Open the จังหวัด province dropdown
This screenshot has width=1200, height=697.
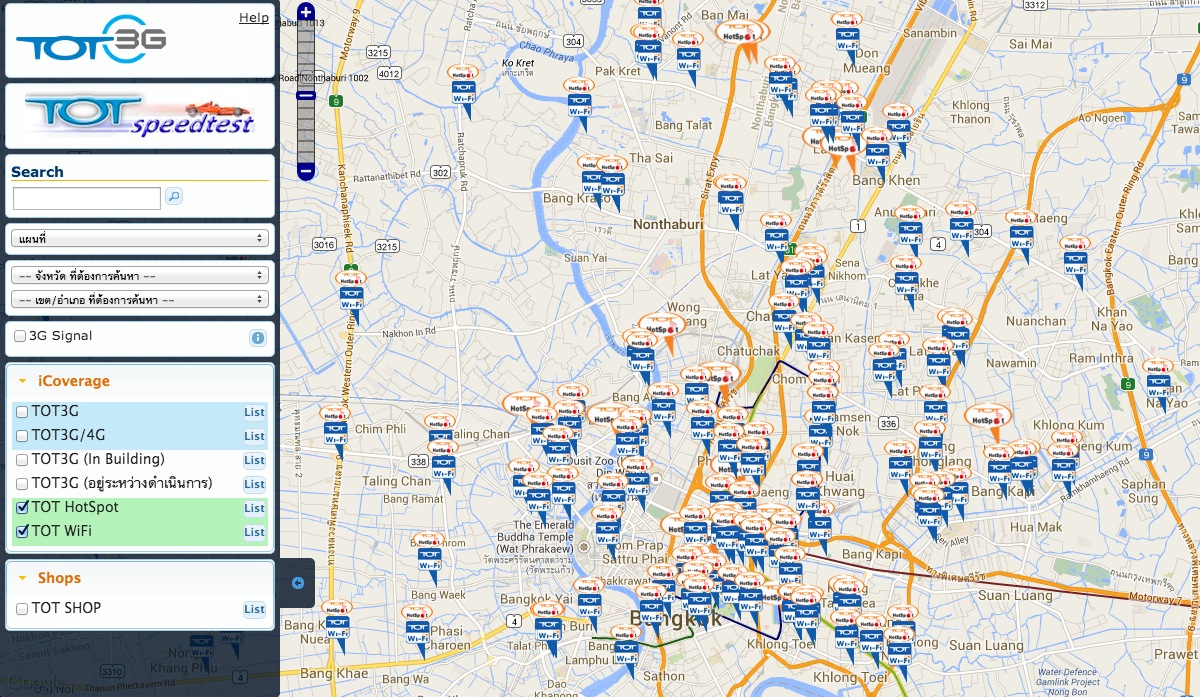pos(140,275)
